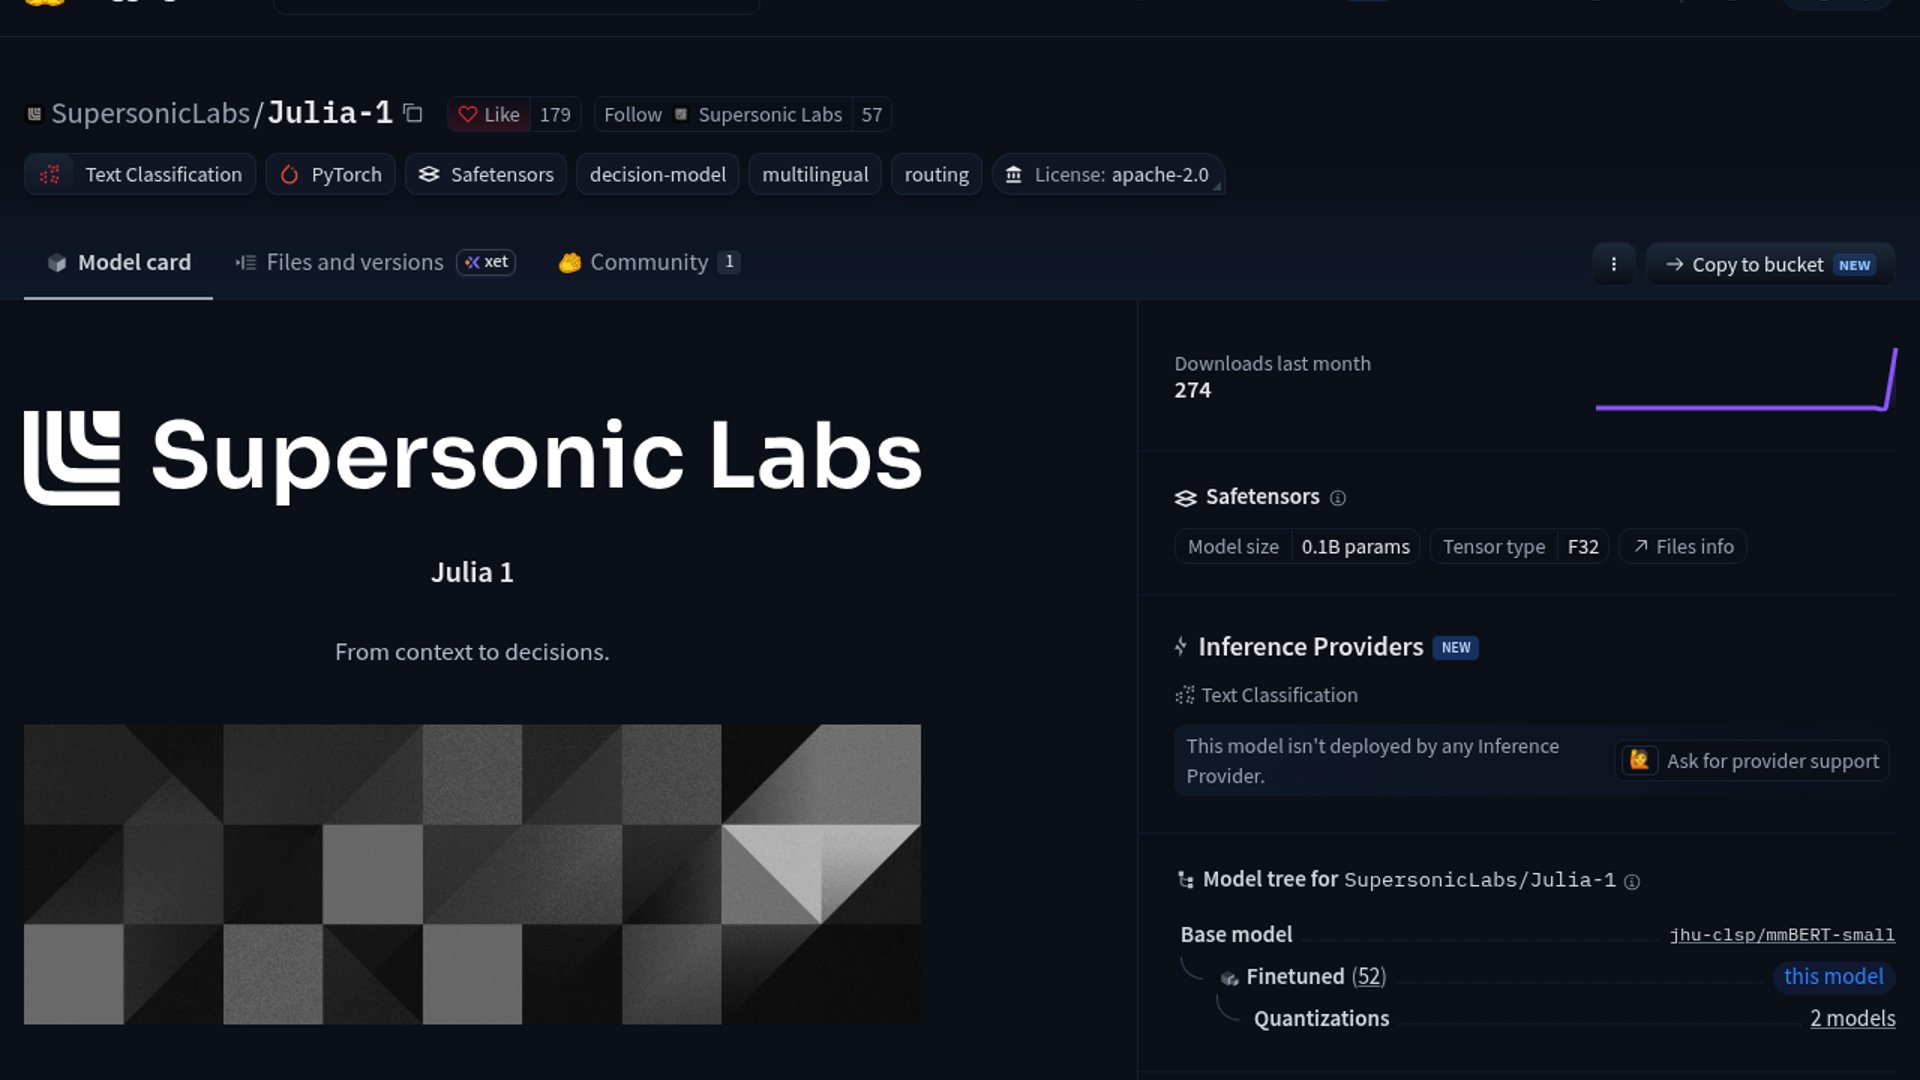Click the Finetuned icon in model tree
1920x1080 pixels.
(1229, 978)
